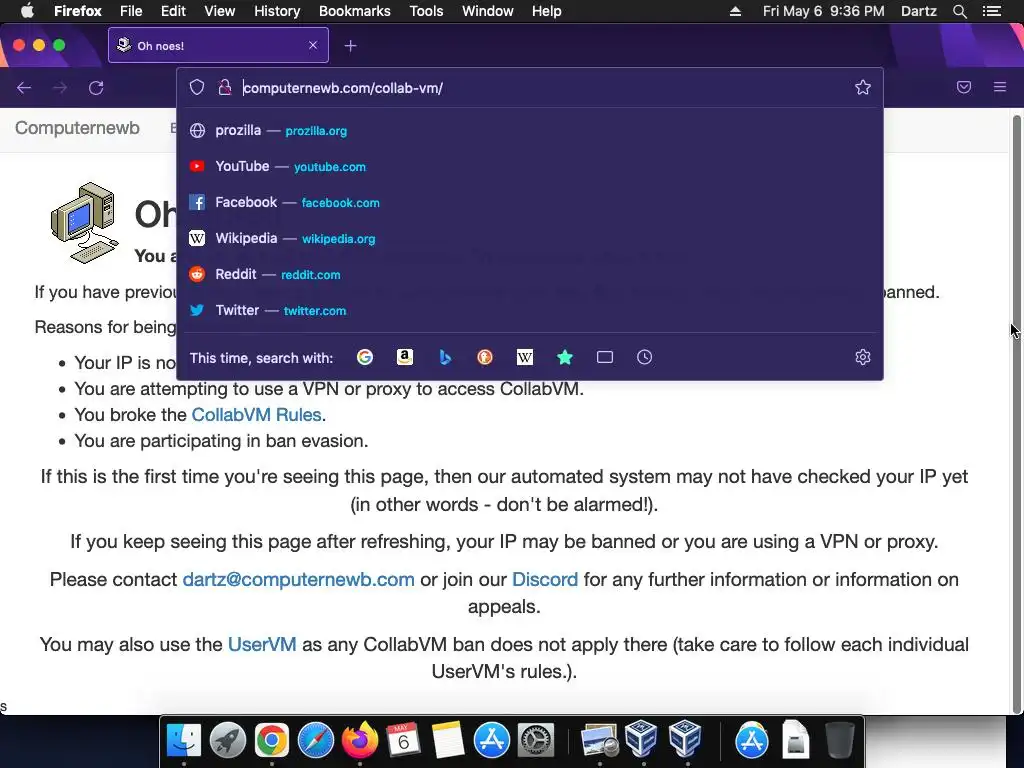Bookmark this page with the star icon
Viewport: 1024px width, 768px height.
pos(863,88)
